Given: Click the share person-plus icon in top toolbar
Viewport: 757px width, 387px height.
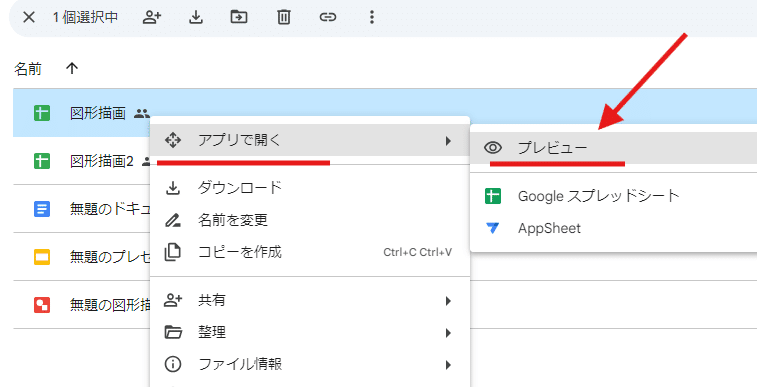Looking at the screenshot, I should [x=152, y=17].
